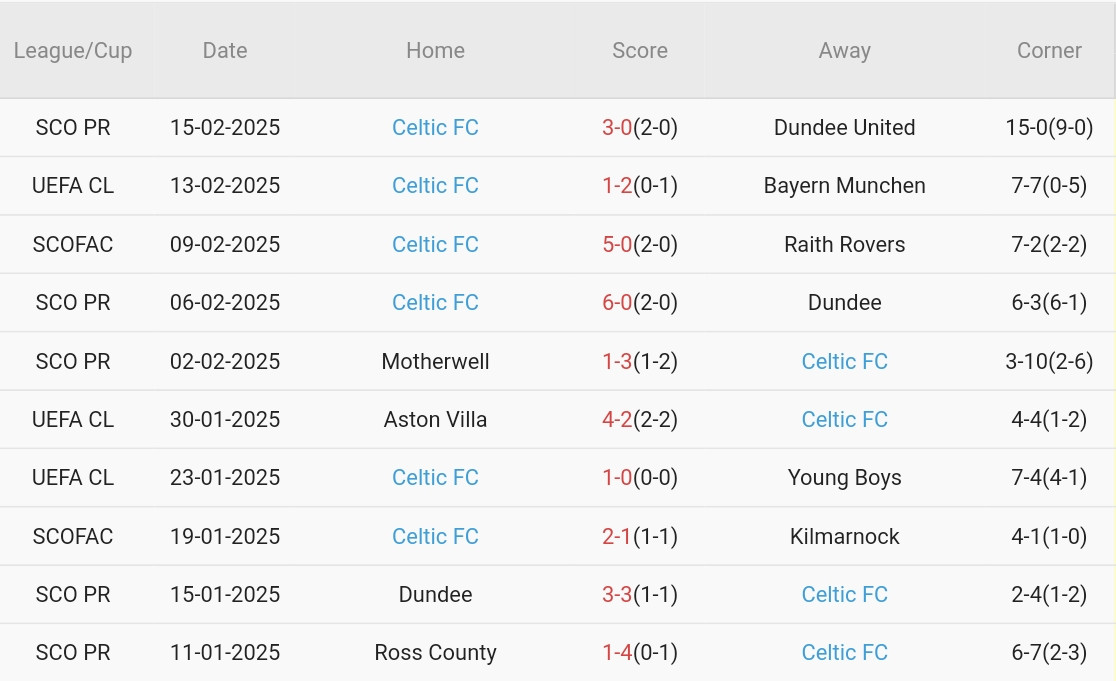Viewport: 1116px width, 681px height.
Task: Click Celtic FC link in Dundee United row
Action: tap(435, 127)
